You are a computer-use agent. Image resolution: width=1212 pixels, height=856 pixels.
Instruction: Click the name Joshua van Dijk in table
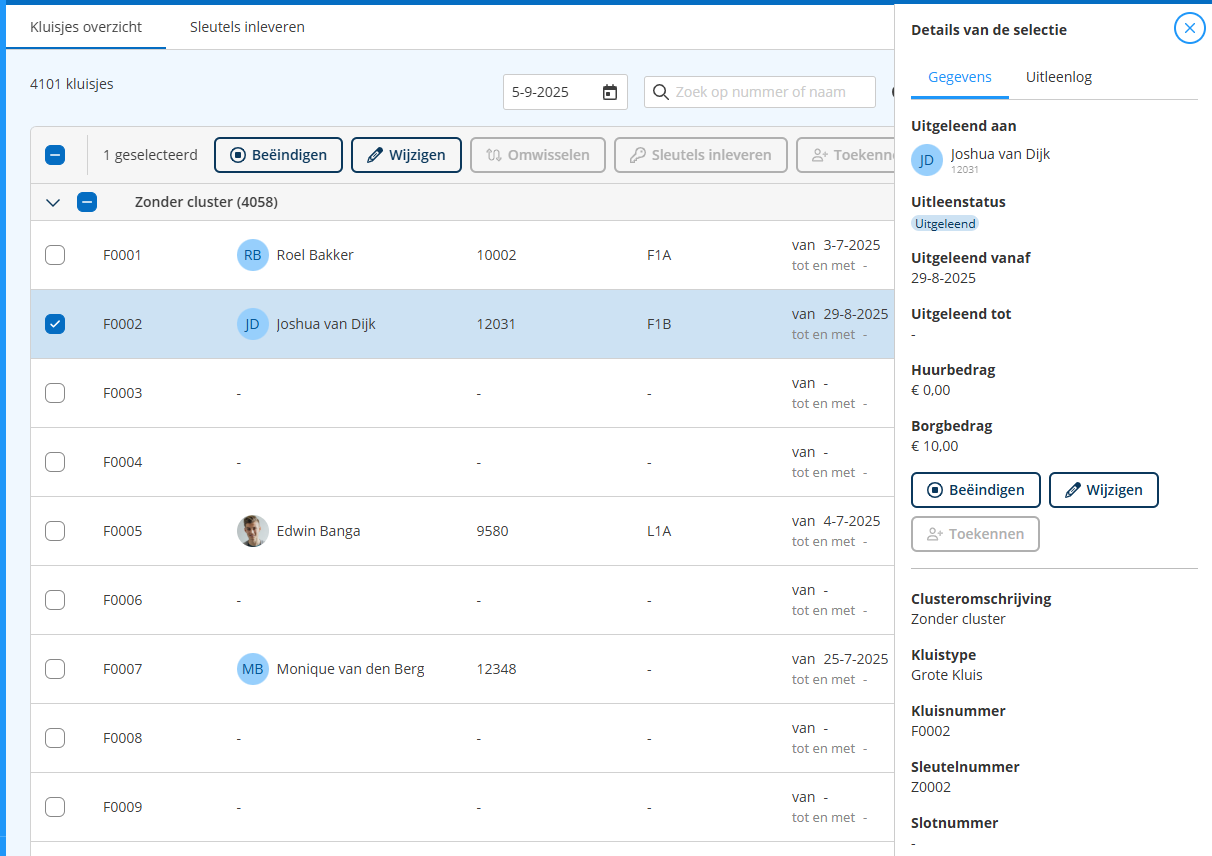(x=326, y=324)
